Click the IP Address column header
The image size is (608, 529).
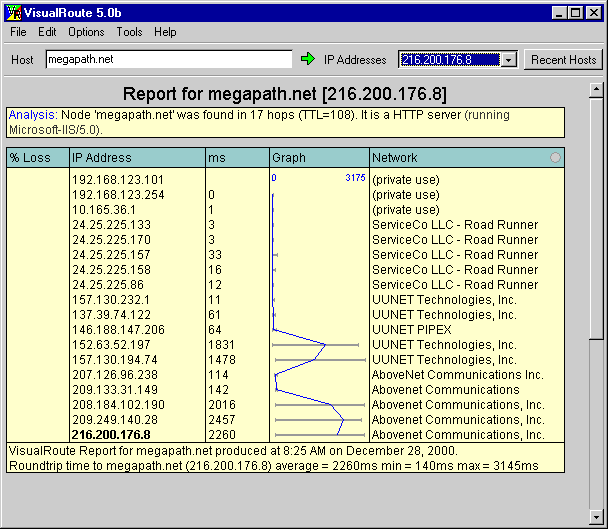137,157
